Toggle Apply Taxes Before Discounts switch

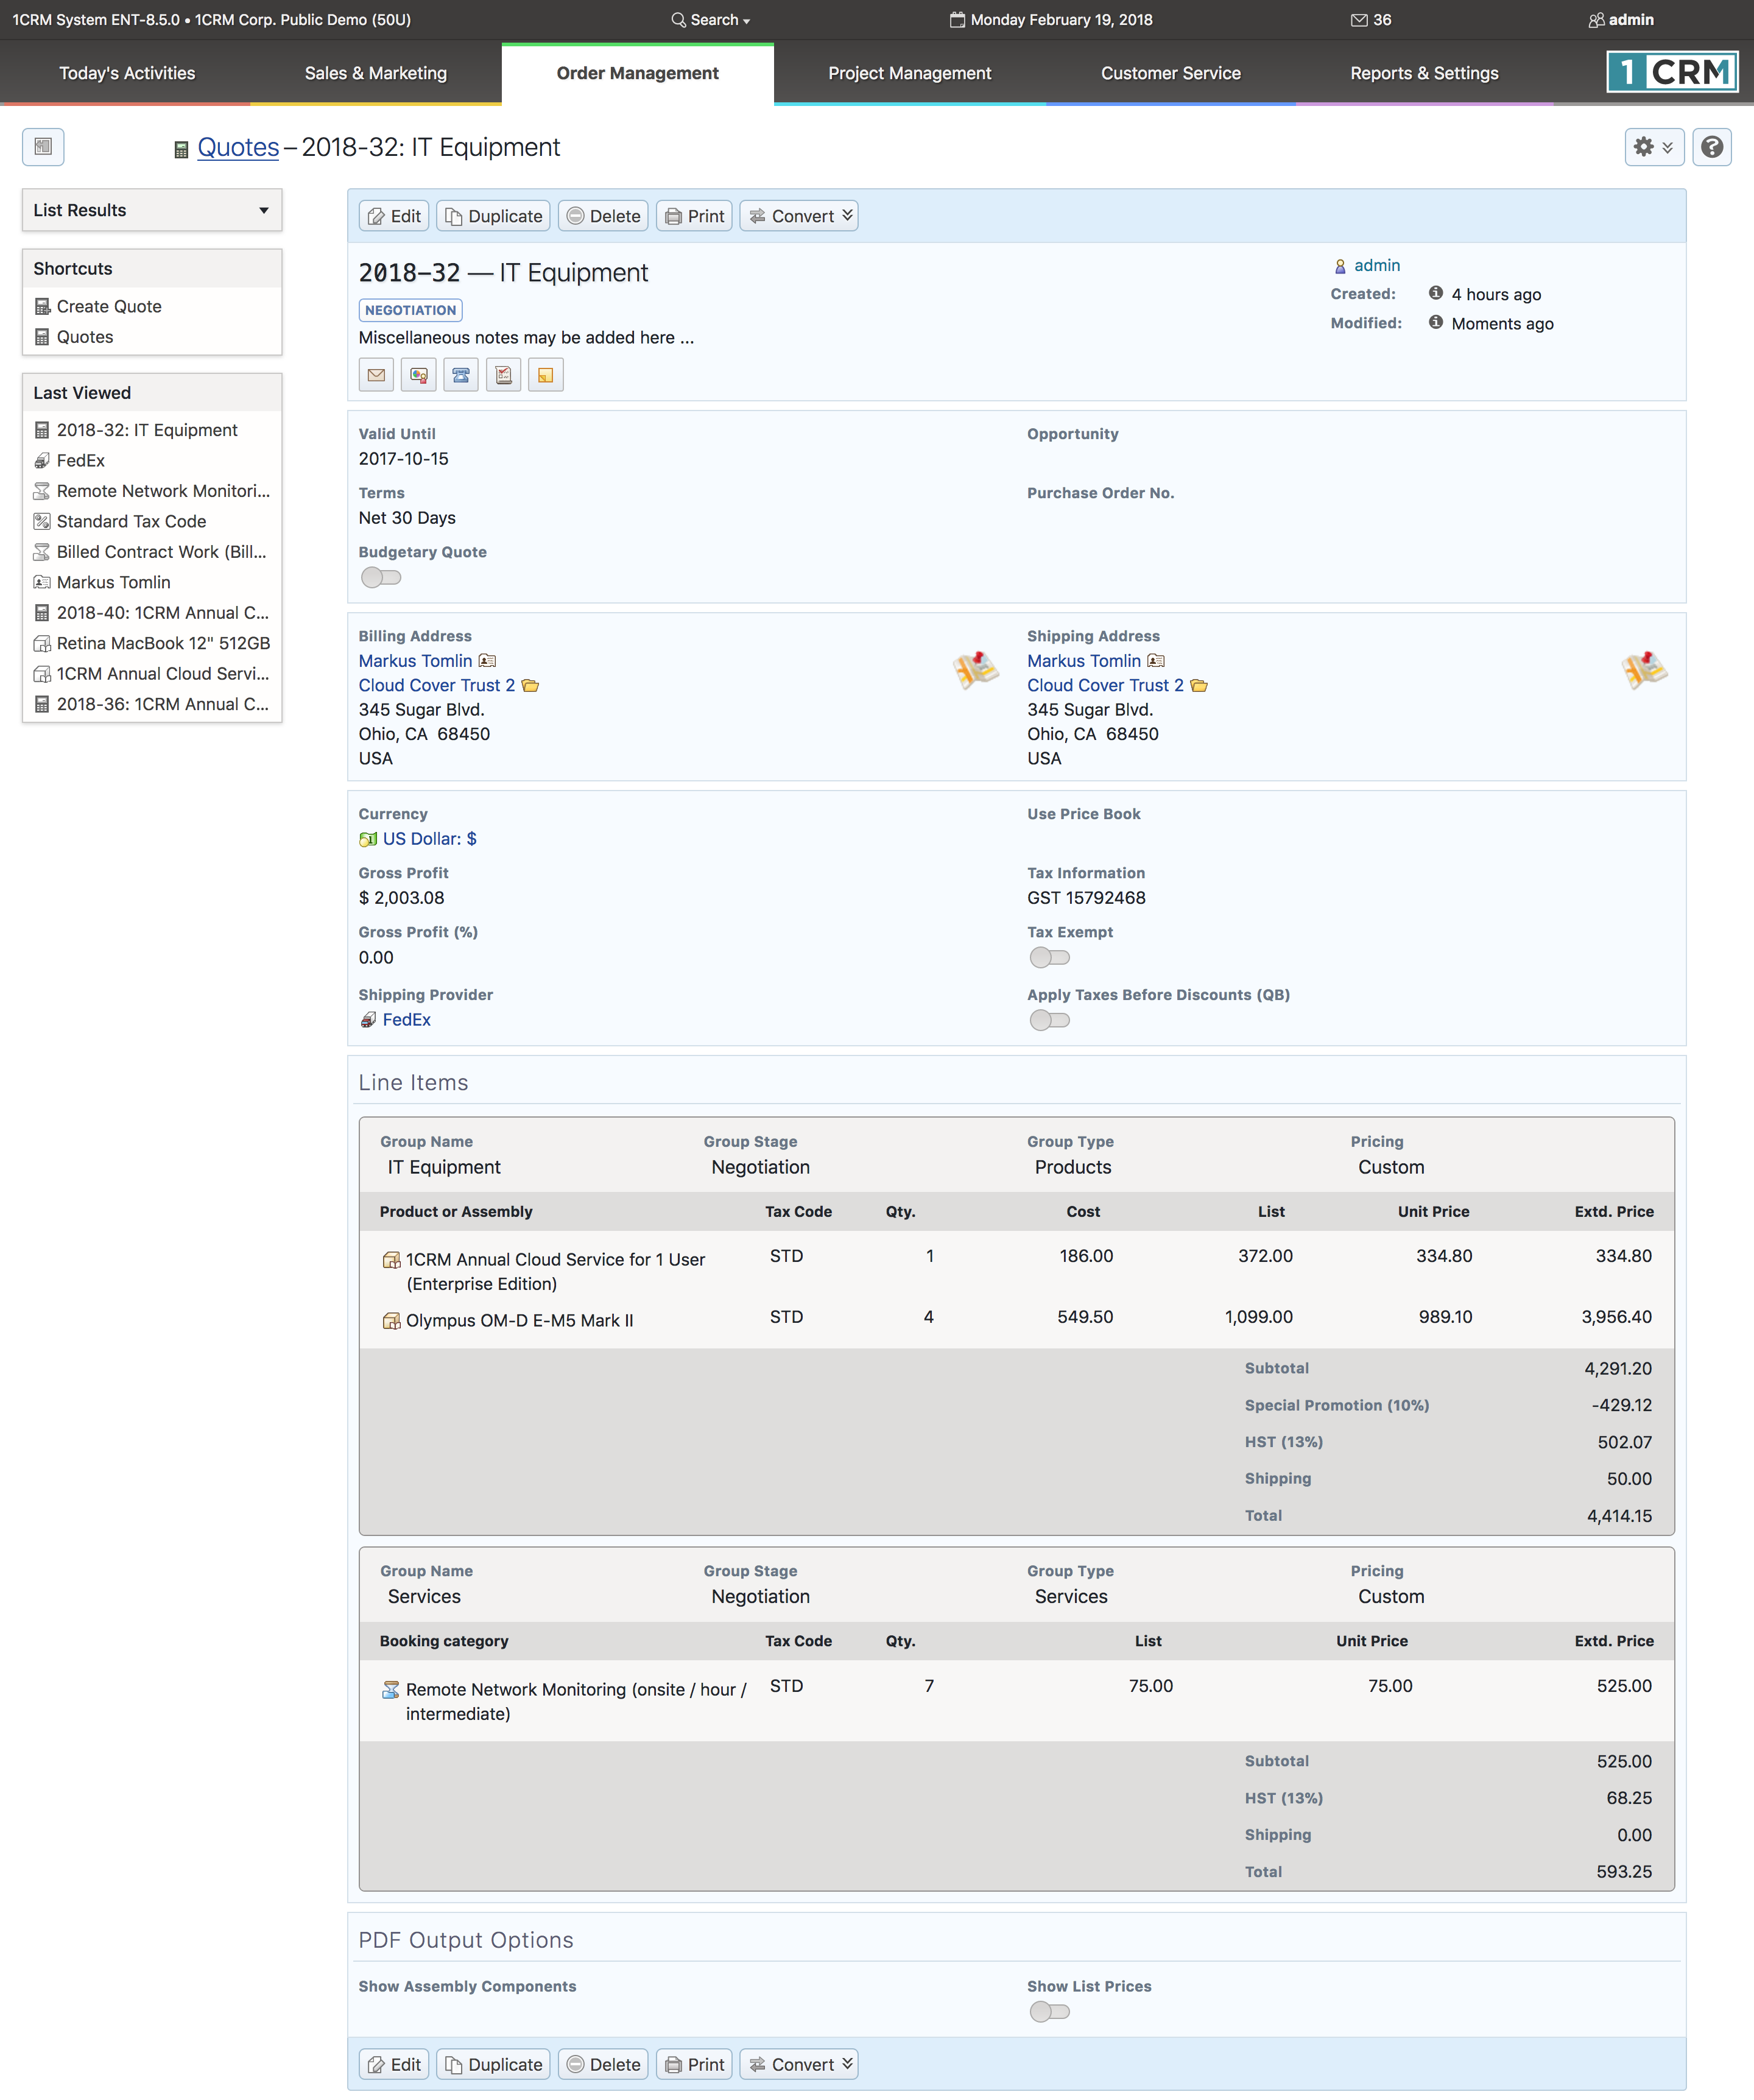[x=1049, y=1020]
